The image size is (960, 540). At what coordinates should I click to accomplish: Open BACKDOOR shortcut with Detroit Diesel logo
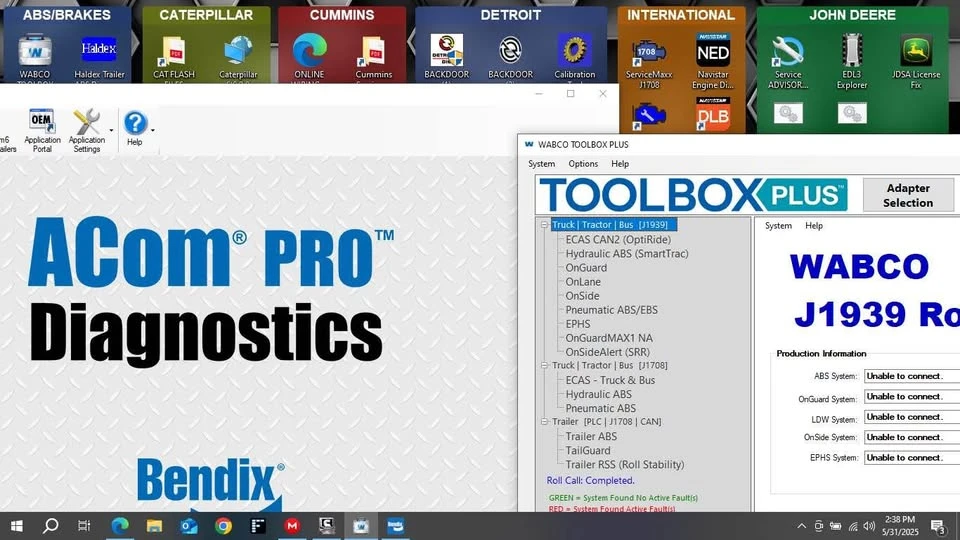pos(446,56)
